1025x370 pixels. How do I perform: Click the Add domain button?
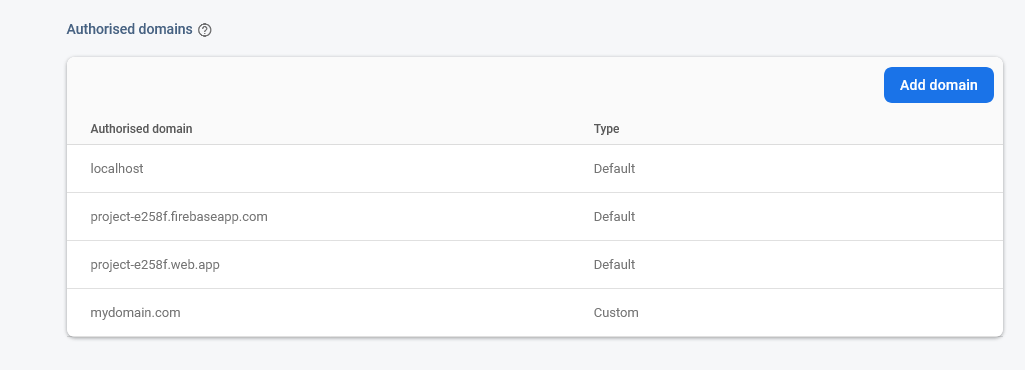tap(939, 85)
